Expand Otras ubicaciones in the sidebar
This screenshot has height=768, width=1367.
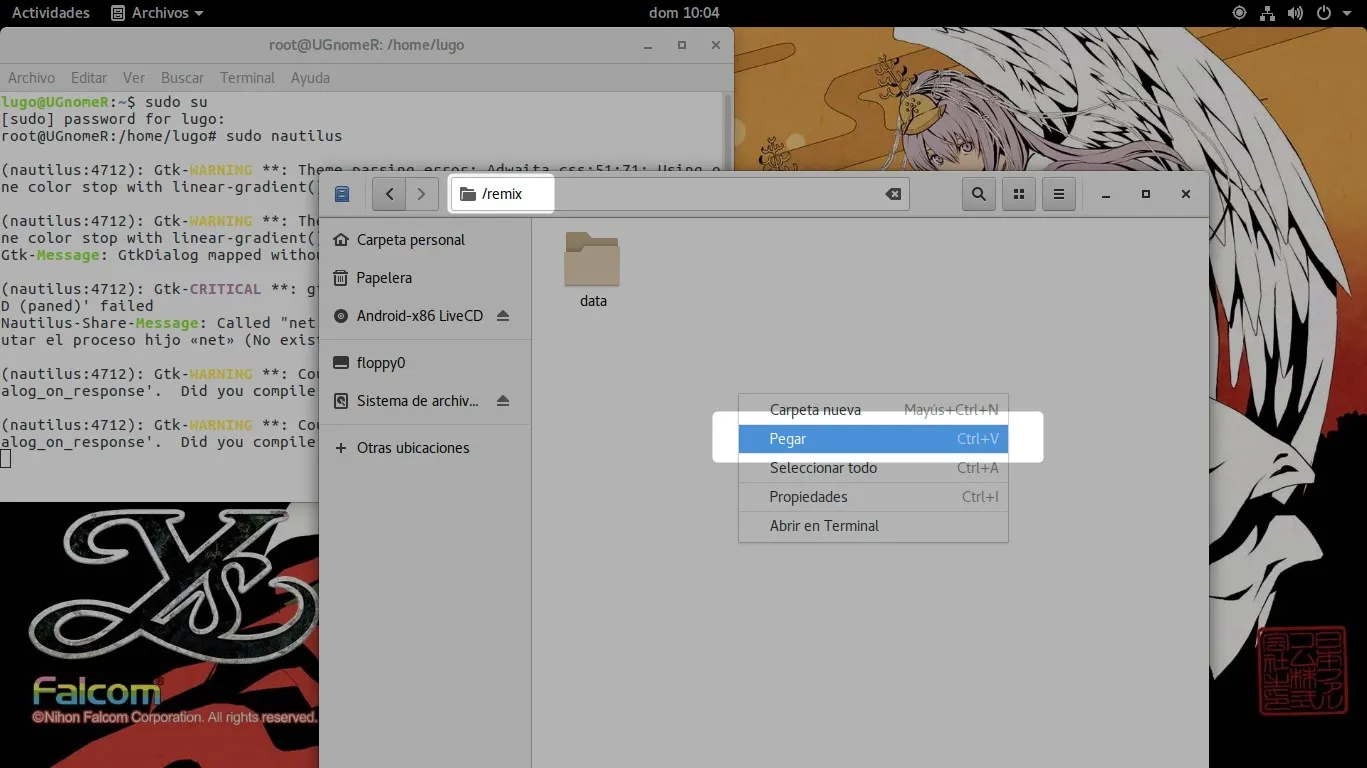point(413,447)
